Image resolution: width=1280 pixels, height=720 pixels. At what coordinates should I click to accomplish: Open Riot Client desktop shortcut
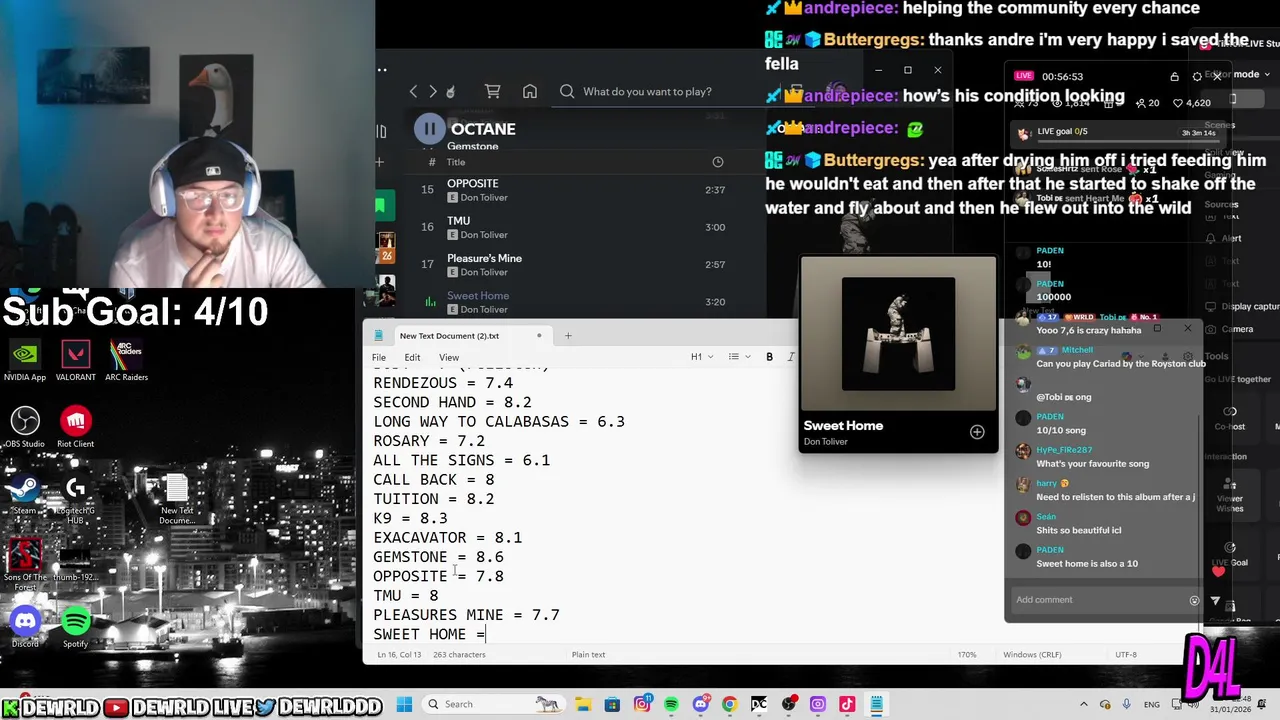tap(76, 428)
